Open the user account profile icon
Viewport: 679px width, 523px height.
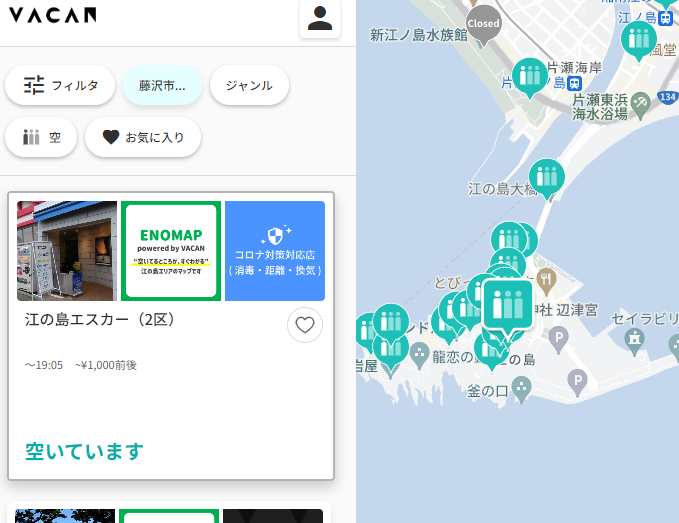[x=320, y=18]
